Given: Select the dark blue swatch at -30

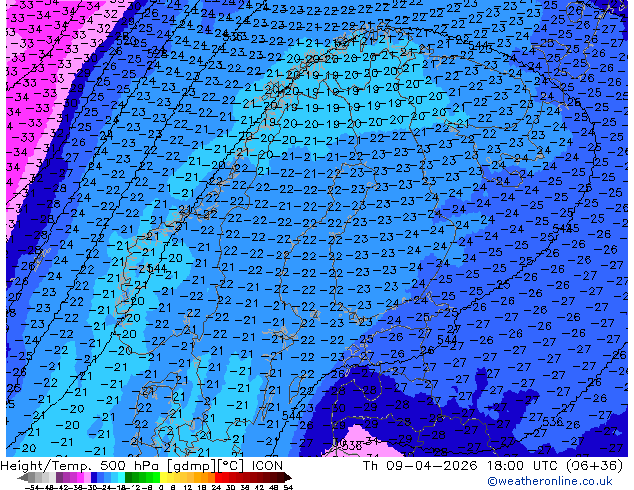Looking at the screenshot, I should [x=94, y=477].
